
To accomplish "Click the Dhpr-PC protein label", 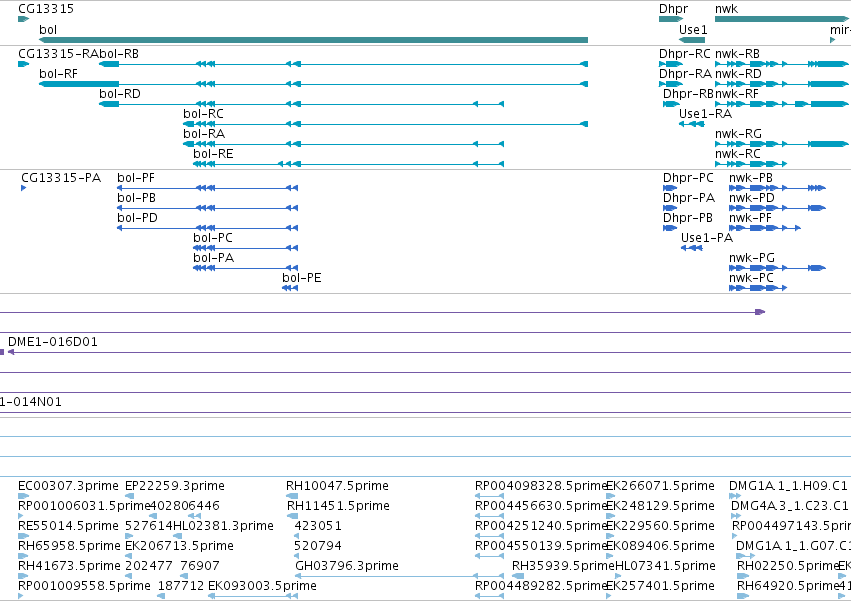I will (x=688, y=178).
